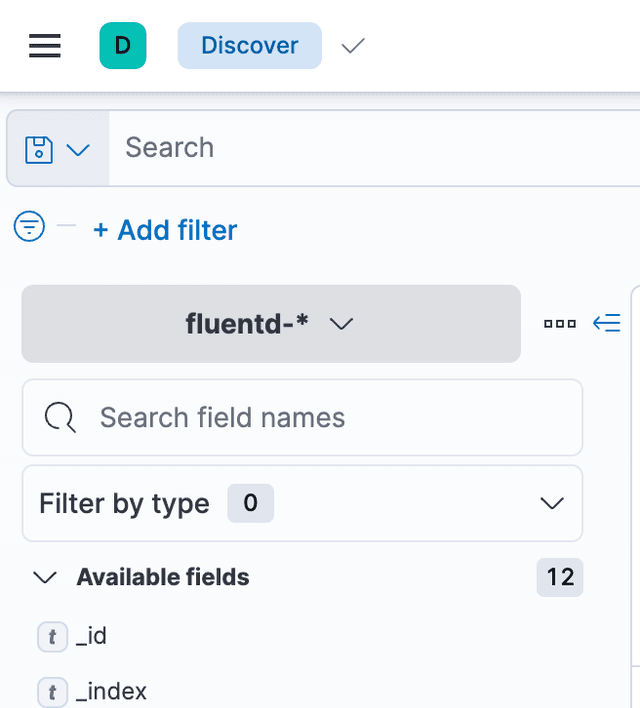This screenshot has height=708, width=640.
Task: Click the Available fields count badge 12
Action: point(560,577)
